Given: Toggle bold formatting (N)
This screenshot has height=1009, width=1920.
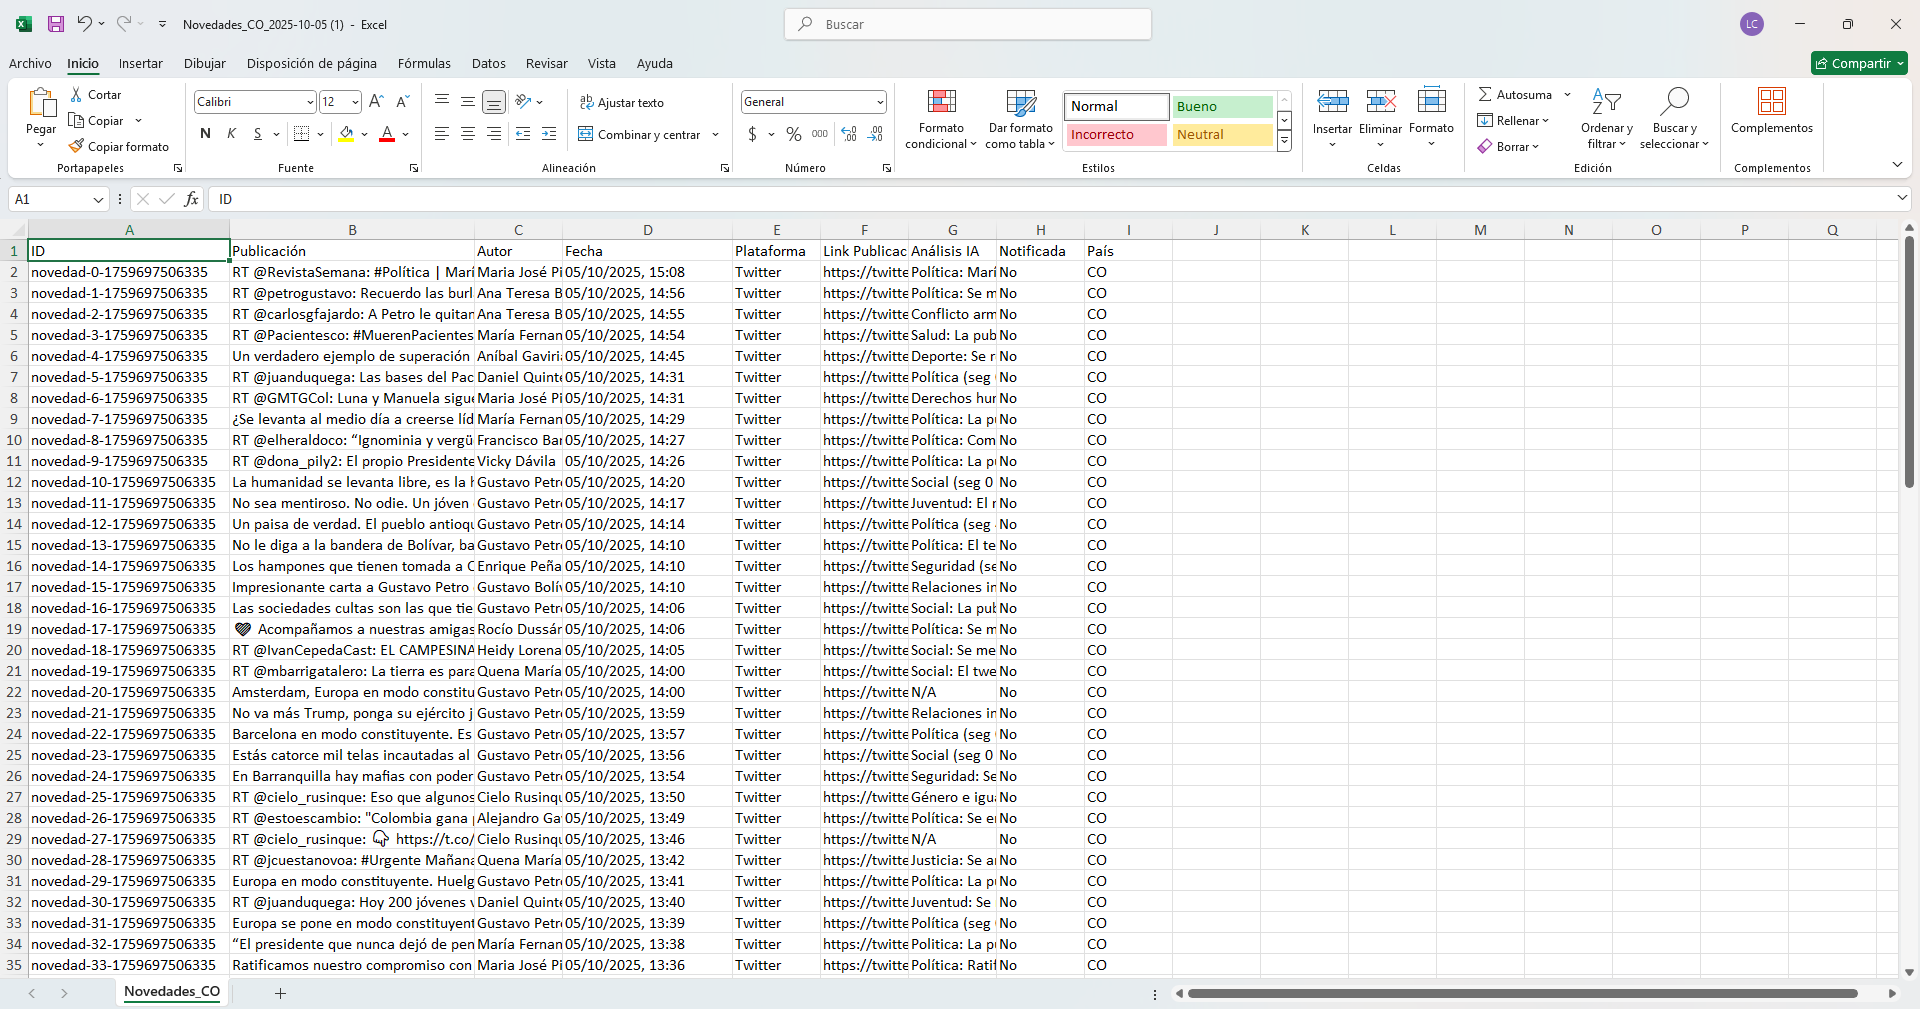Looking at the screenshot, I should pyautogui.click(x=205, y=134).
